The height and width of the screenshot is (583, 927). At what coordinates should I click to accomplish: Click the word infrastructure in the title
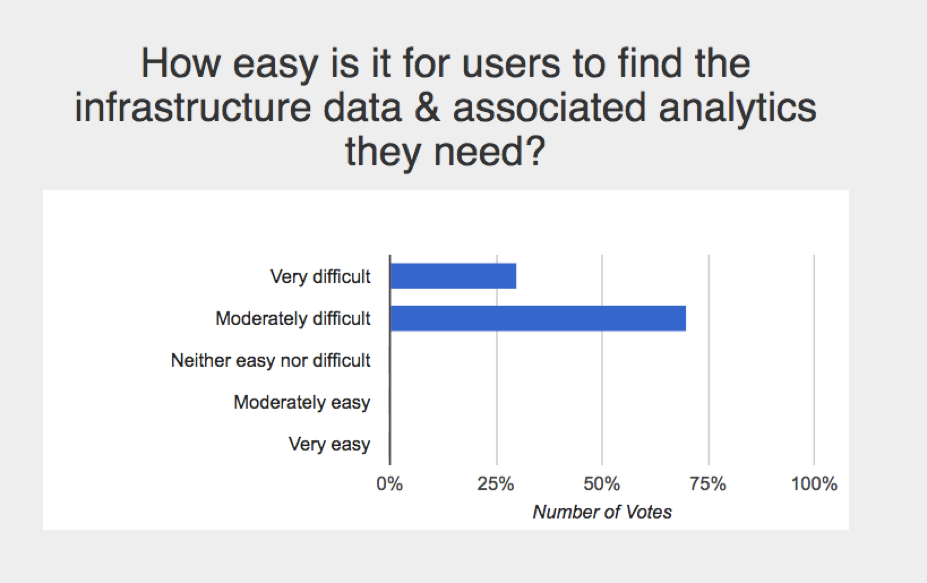coord(193,108)
